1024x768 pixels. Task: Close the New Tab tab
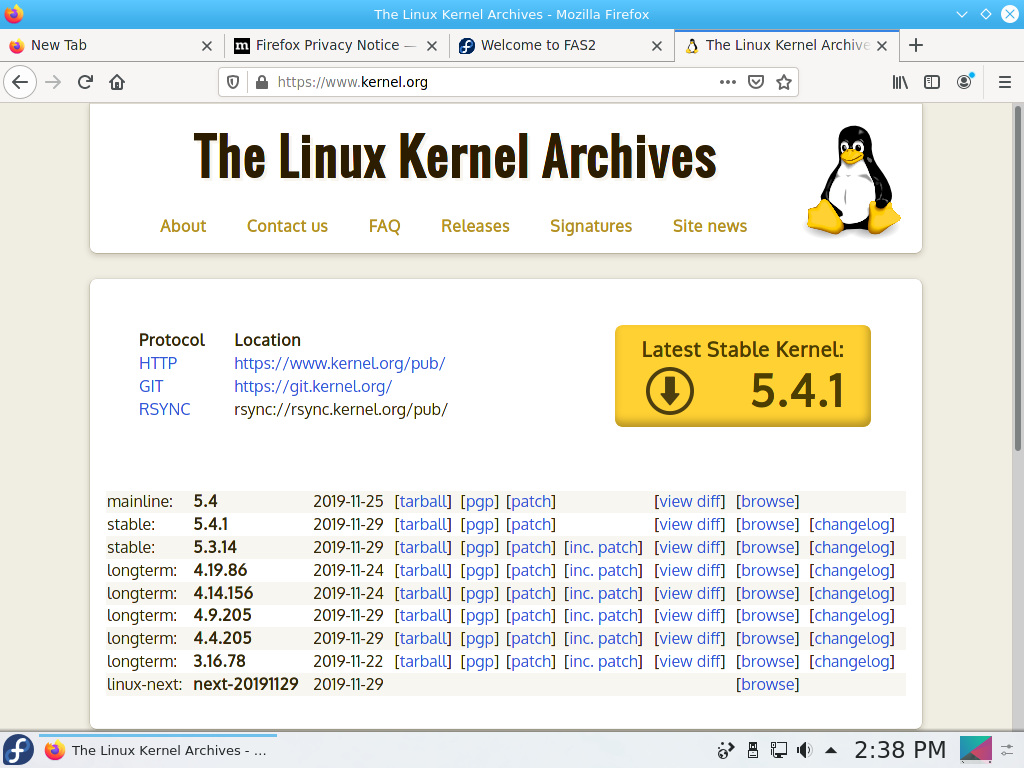(x=206, y=46)
